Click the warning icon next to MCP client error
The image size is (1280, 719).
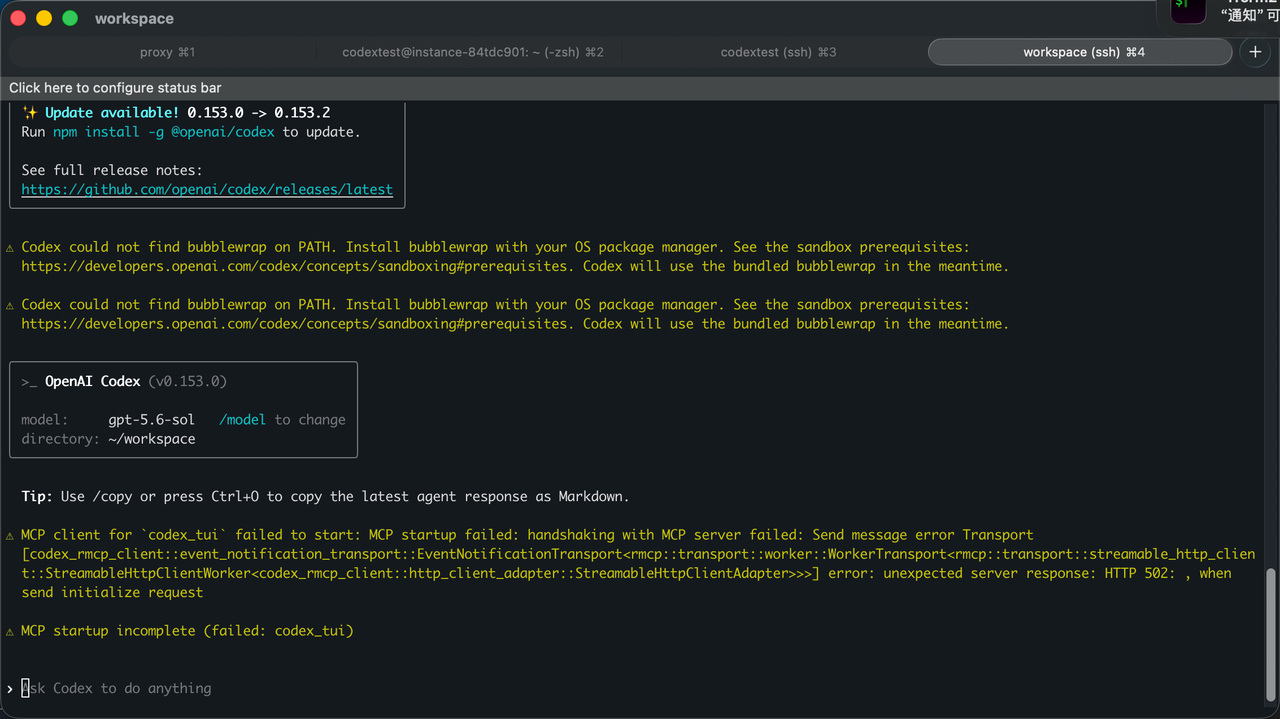pos(10,535)
